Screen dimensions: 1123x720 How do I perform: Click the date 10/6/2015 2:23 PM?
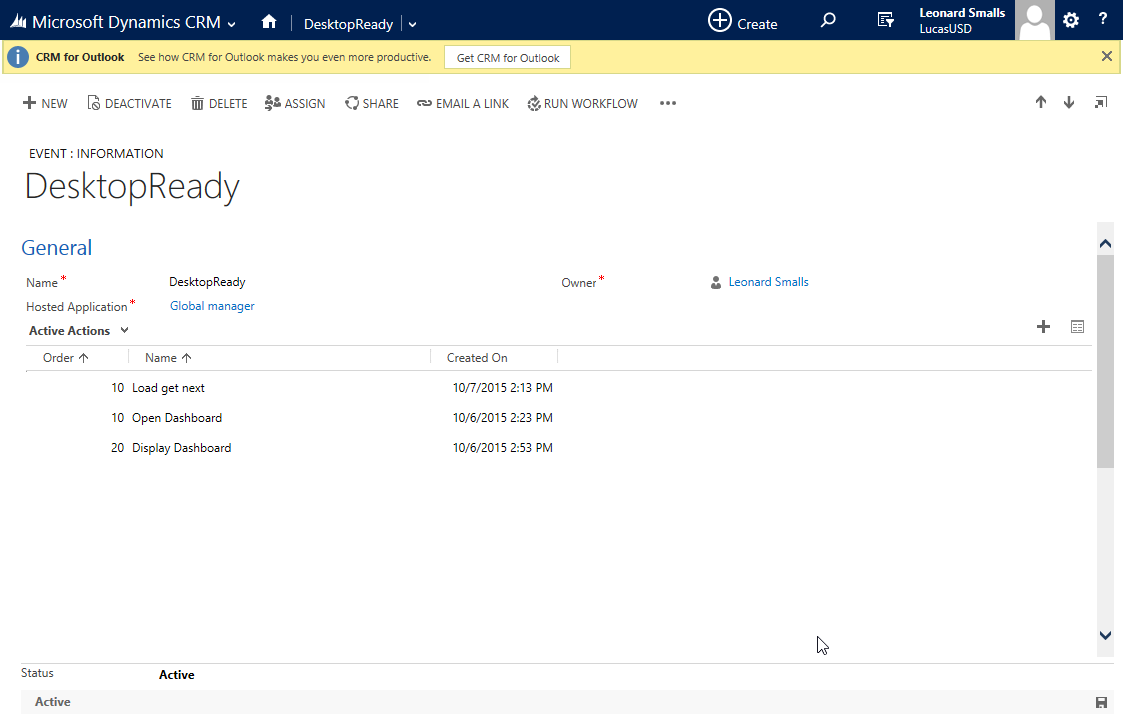point(503,418)
